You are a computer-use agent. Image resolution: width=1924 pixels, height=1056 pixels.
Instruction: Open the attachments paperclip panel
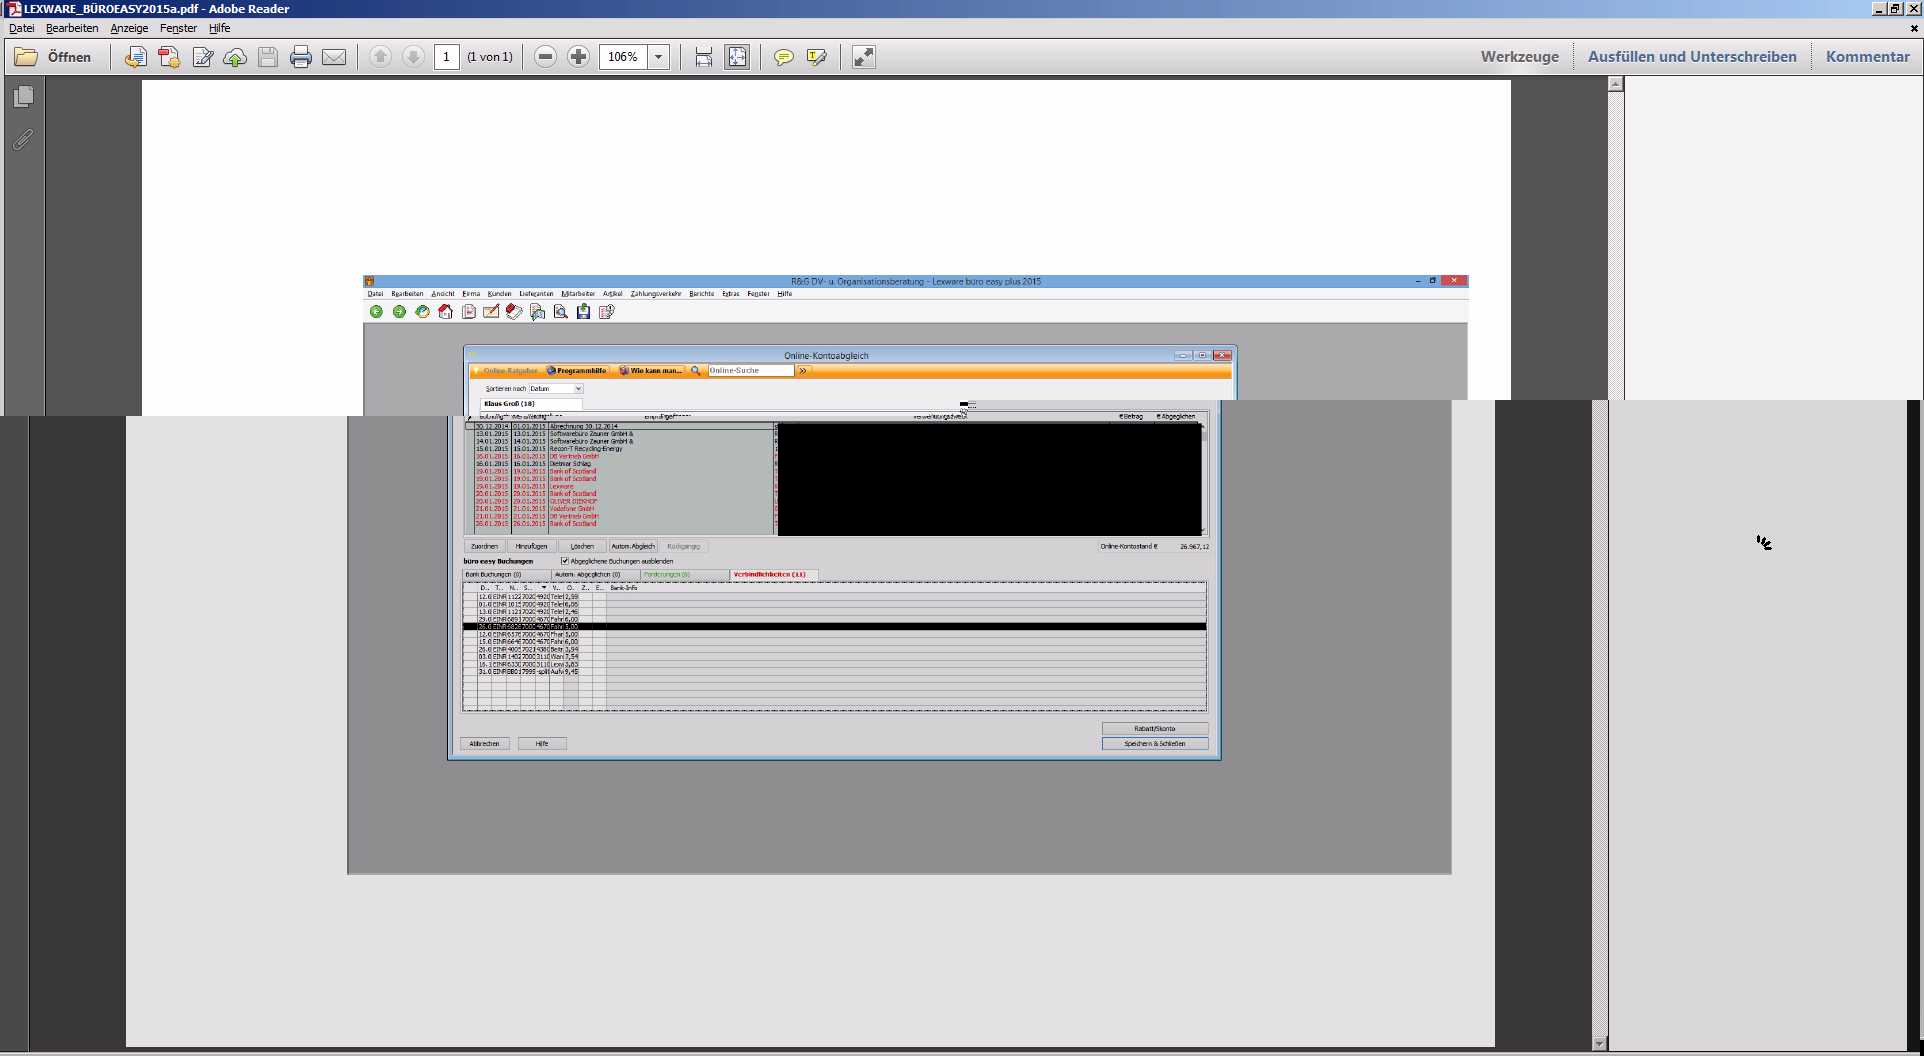click(23, 140)
